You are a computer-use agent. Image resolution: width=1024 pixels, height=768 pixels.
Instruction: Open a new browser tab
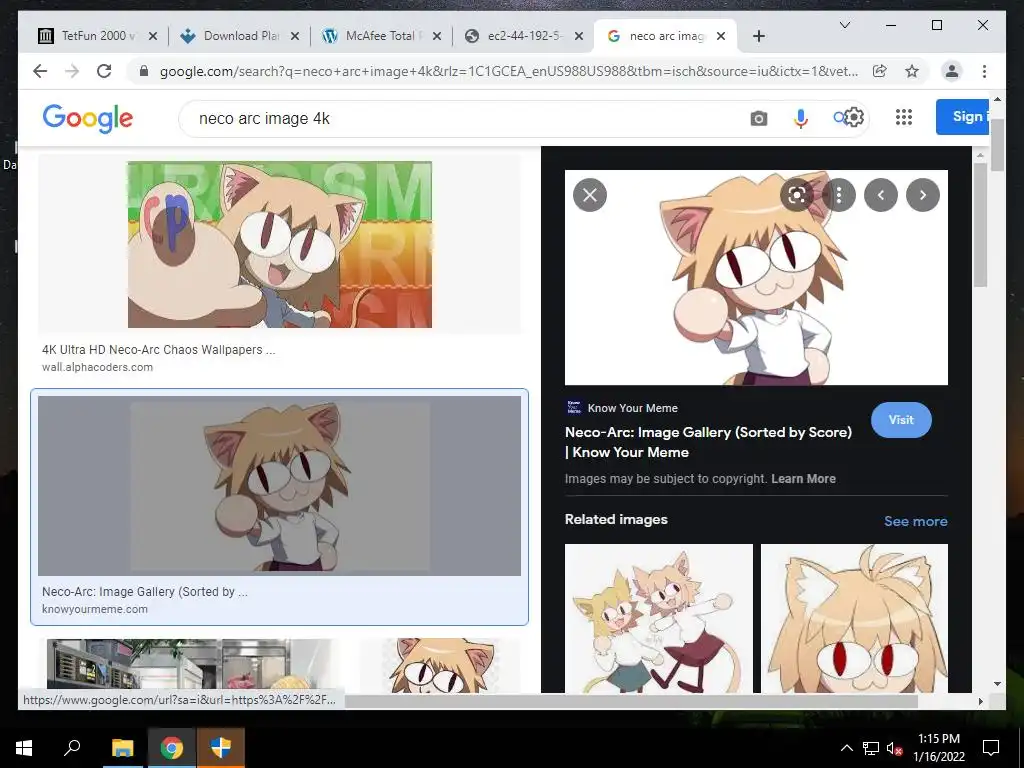758,36
